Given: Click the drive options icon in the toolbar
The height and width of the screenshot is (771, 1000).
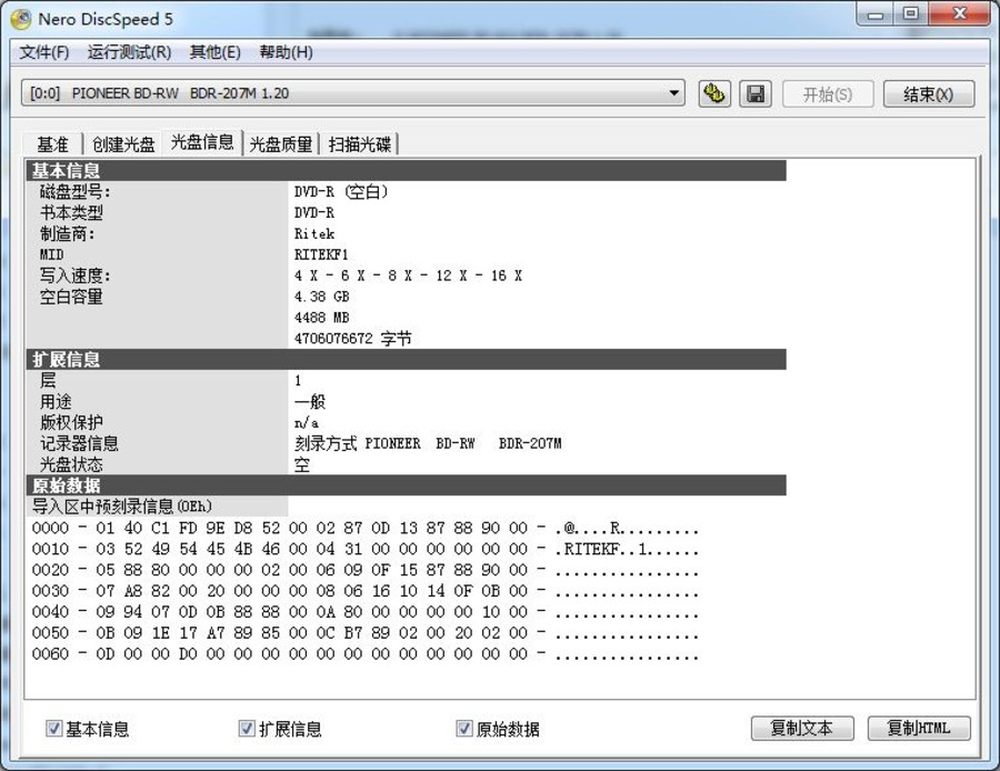Looking at the screenshot, I should pyautogui.click(x=714, y=94).
